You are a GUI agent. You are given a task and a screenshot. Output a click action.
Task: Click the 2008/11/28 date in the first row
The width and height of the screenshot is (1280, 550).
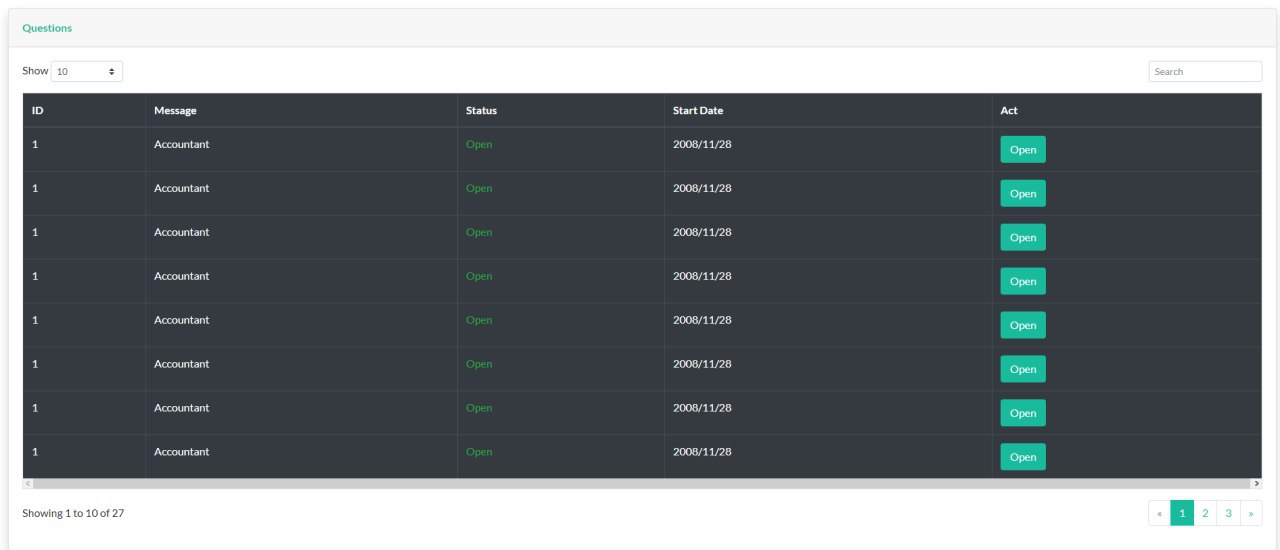(x=702, y=144)
